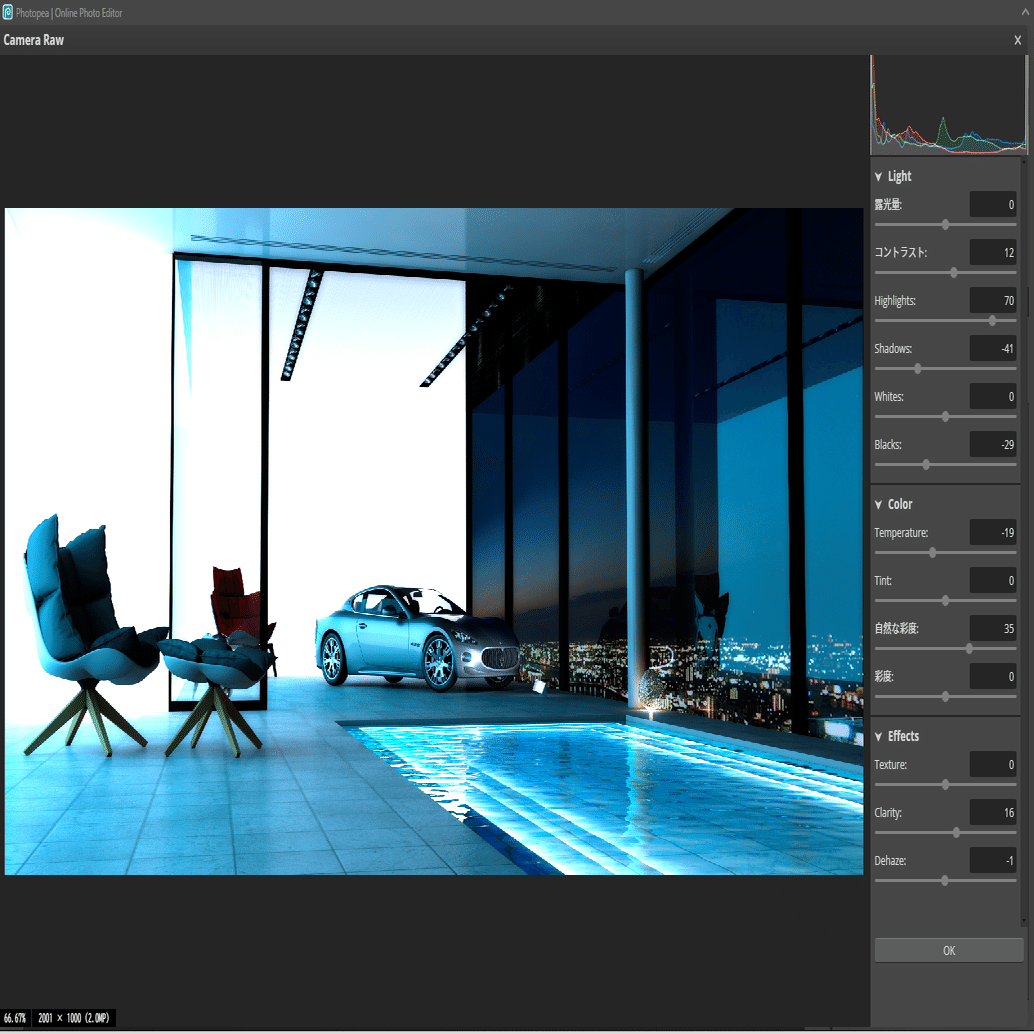Click the Clarity slider handle

(956, 833)
